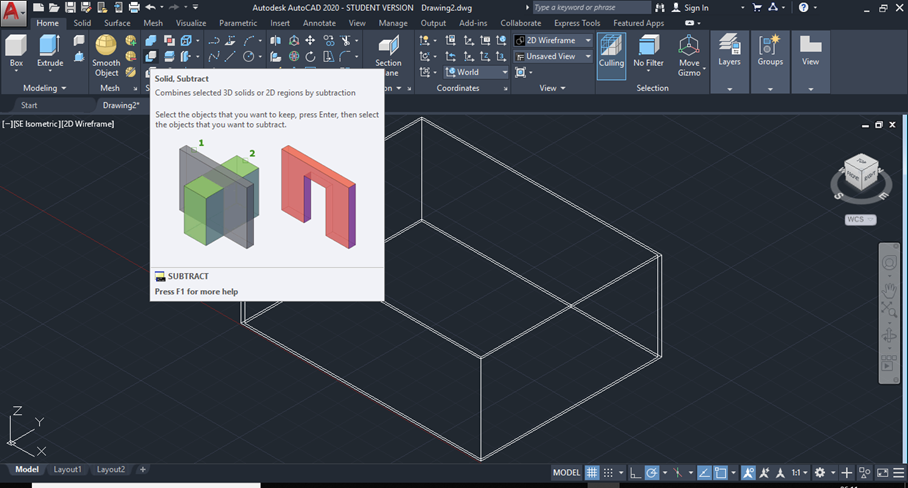908x488 pixels.
Task: Open the 2D Wireframe visual style dropdown
Action: (x=552, y=41)
